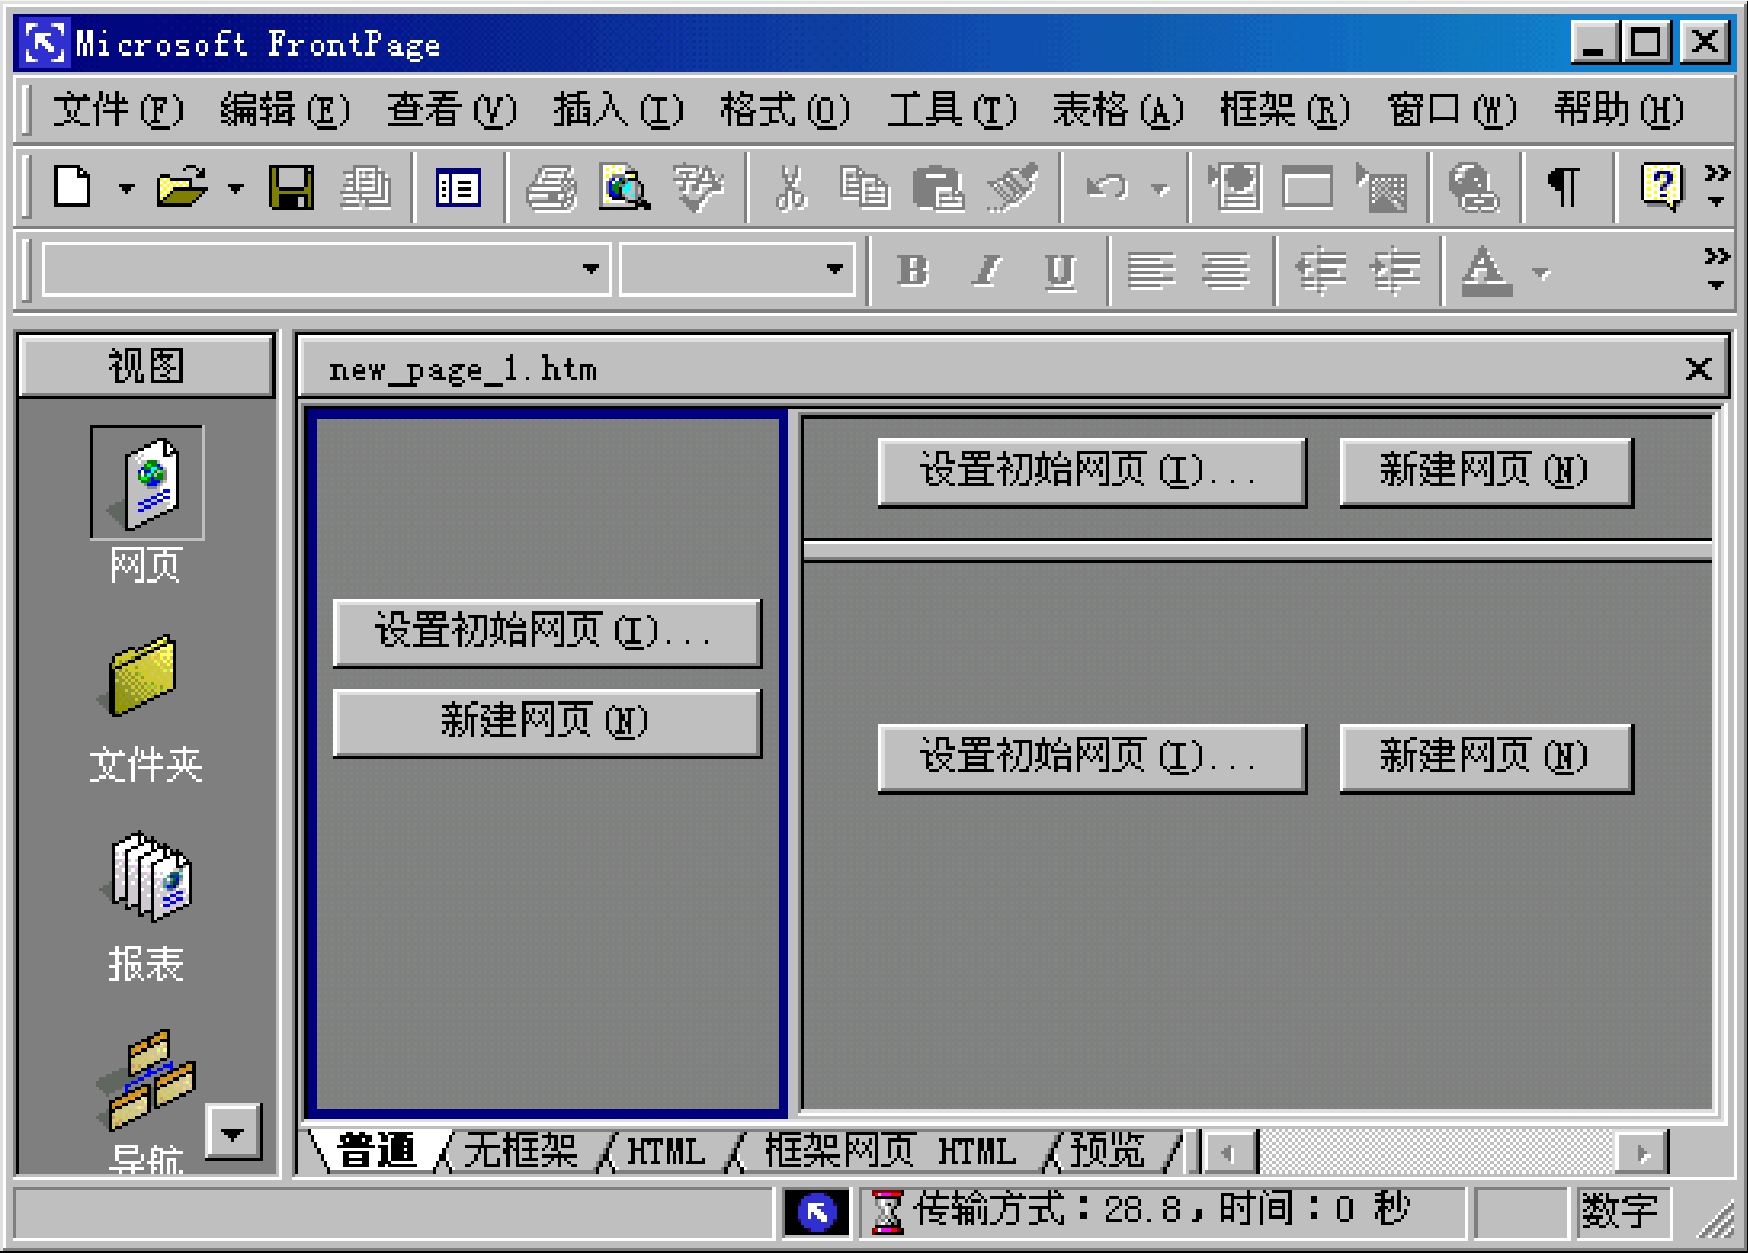Screen dimensions: 1748x1253
Task: Click the Publish Web toolbar icon
Action: pos(366,187)
